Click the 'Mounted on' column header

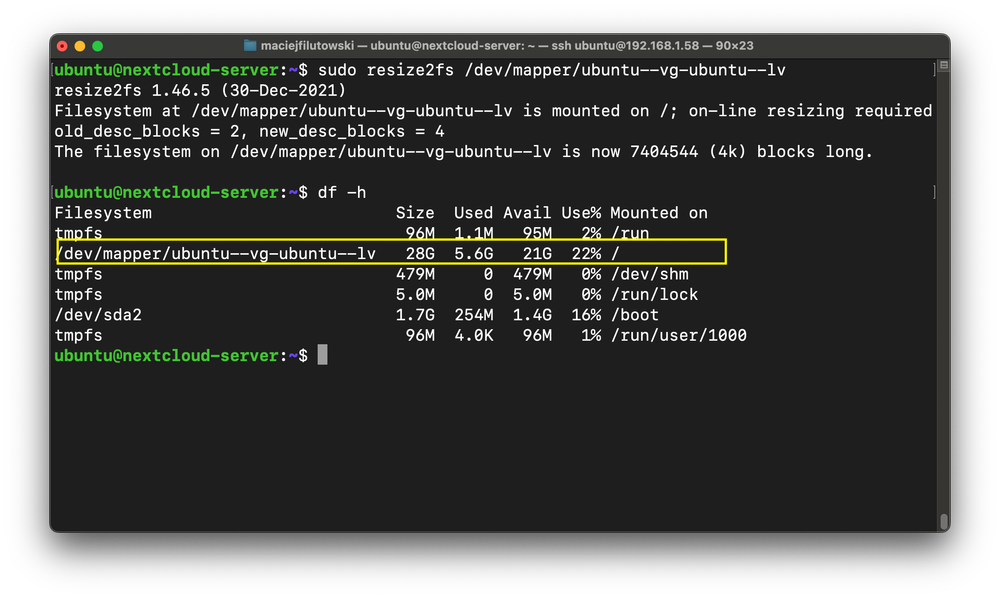(x=658, y=213)
